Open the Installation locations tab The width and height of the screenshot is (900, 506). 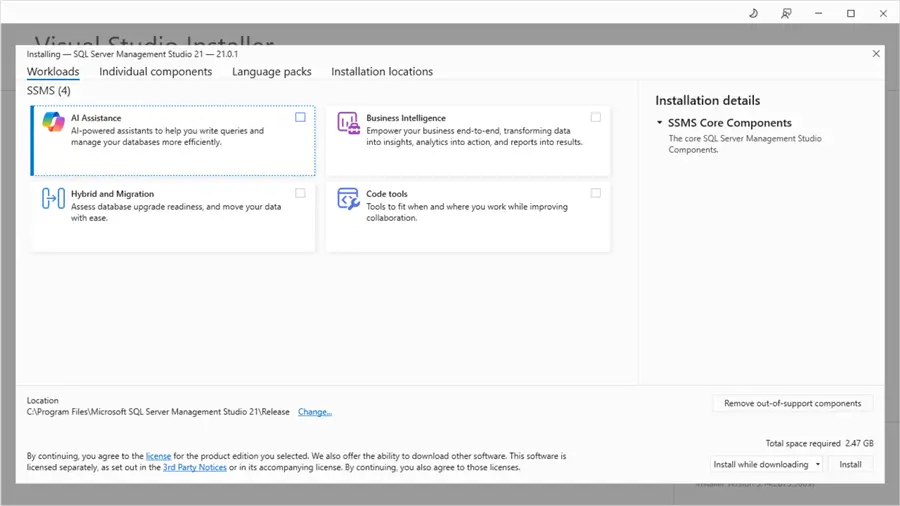pyautogui.click(x=382, y=72)
